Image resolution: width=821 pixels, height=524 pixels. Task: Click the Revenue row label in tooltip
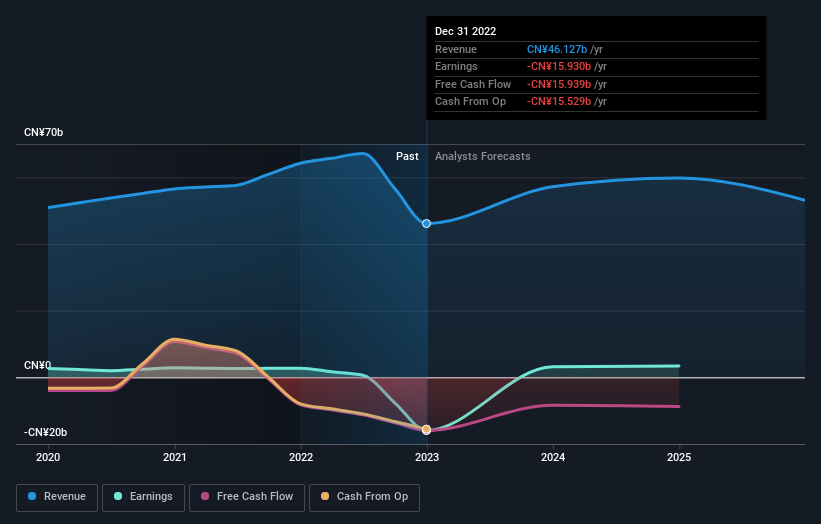pyautogui.click(x=456, y=49)
